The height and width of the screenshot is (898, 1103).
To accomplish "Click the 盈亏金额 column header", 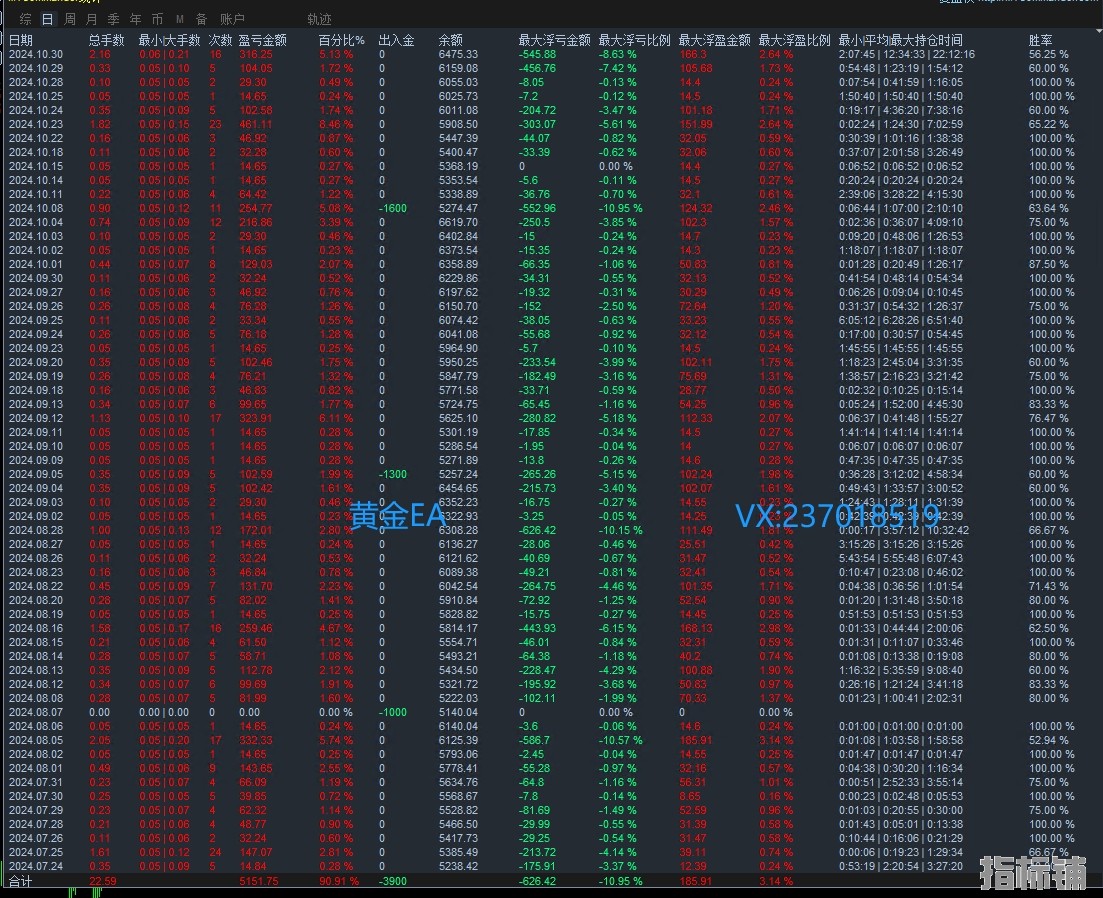I will 263,40.
